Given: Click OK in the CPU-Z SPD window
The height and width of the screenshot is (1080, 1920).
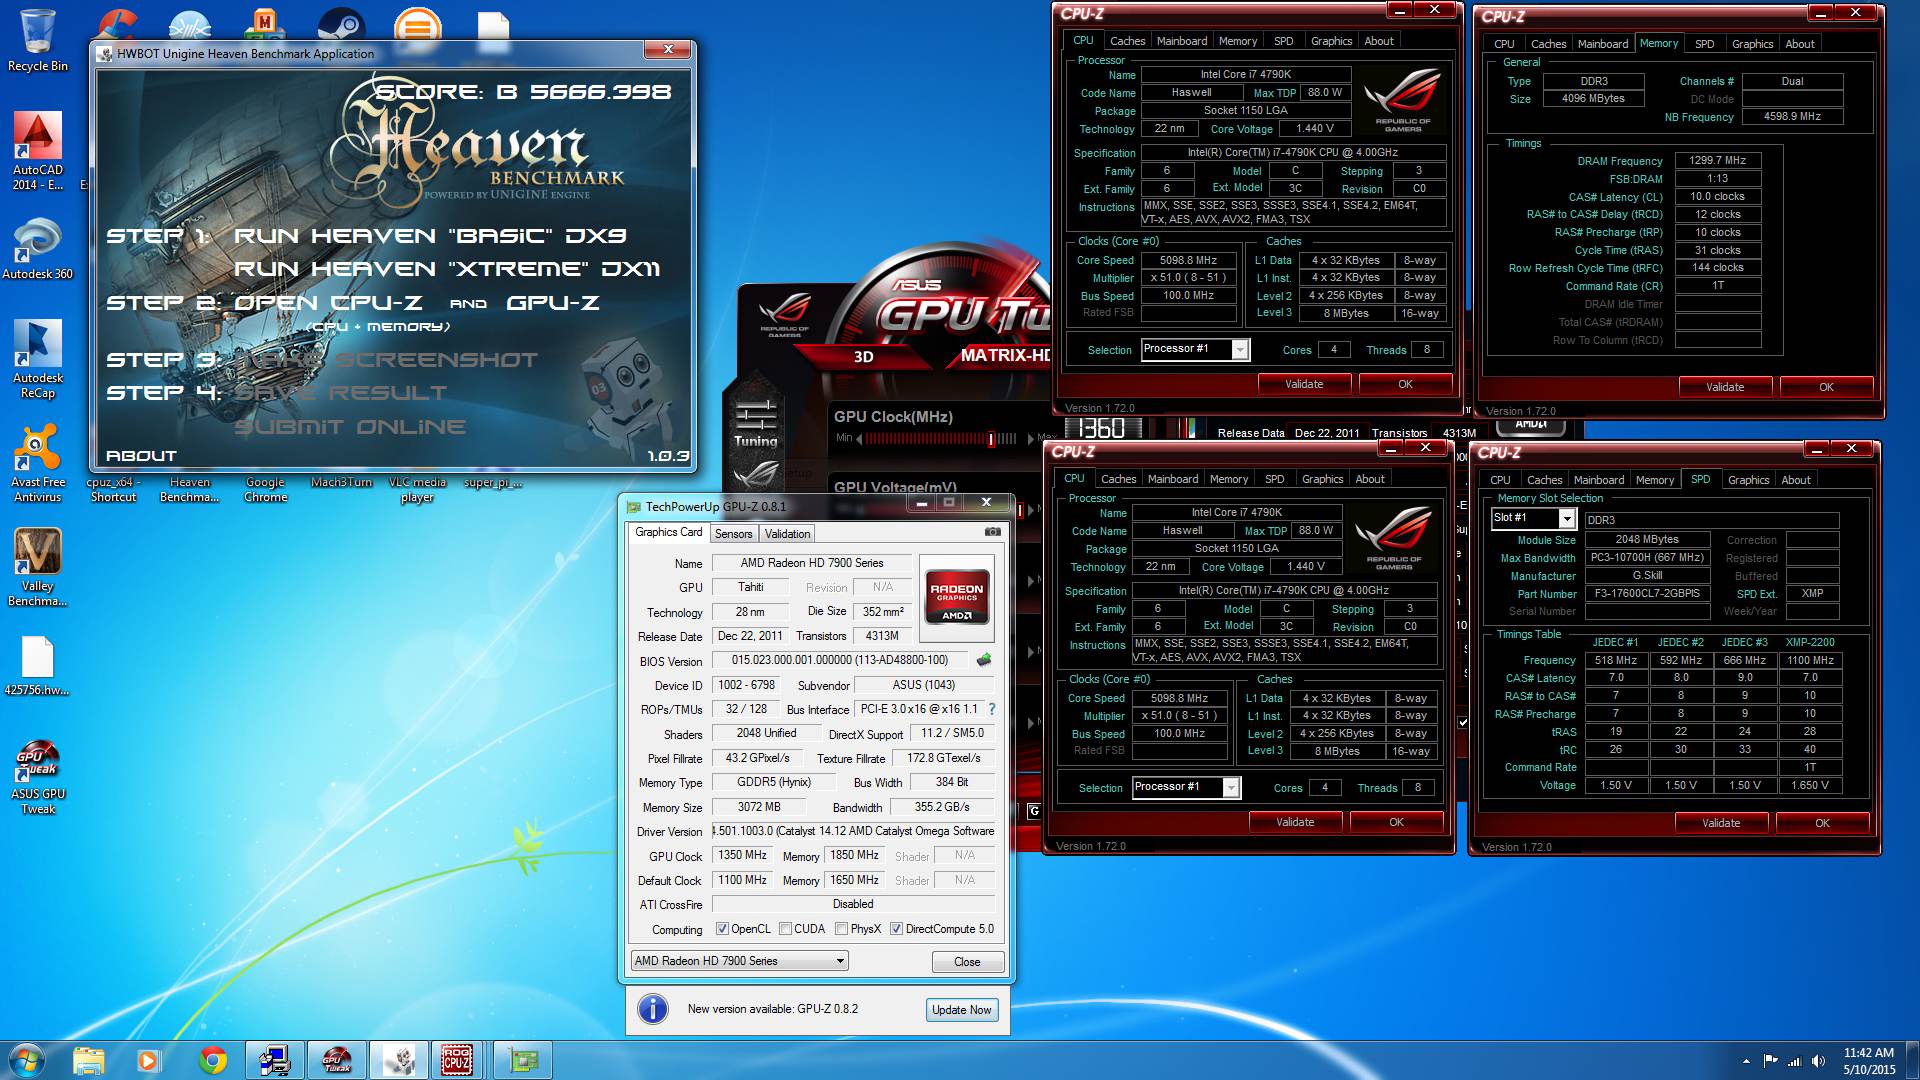Looking at the screenshot, I should click(x=1822, y=823).
